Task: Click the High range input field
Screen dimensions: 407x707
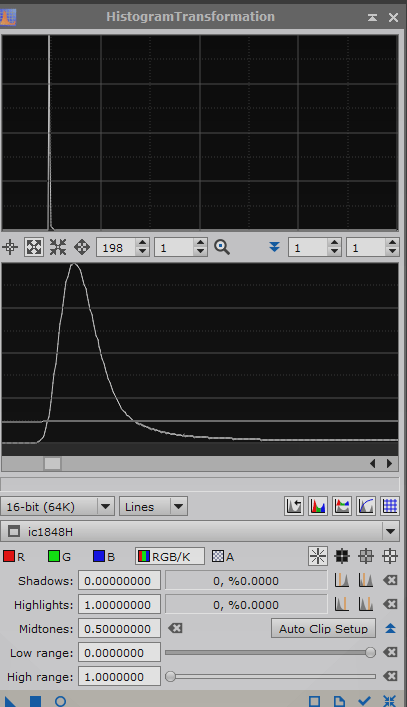Action: click(119, 676)
